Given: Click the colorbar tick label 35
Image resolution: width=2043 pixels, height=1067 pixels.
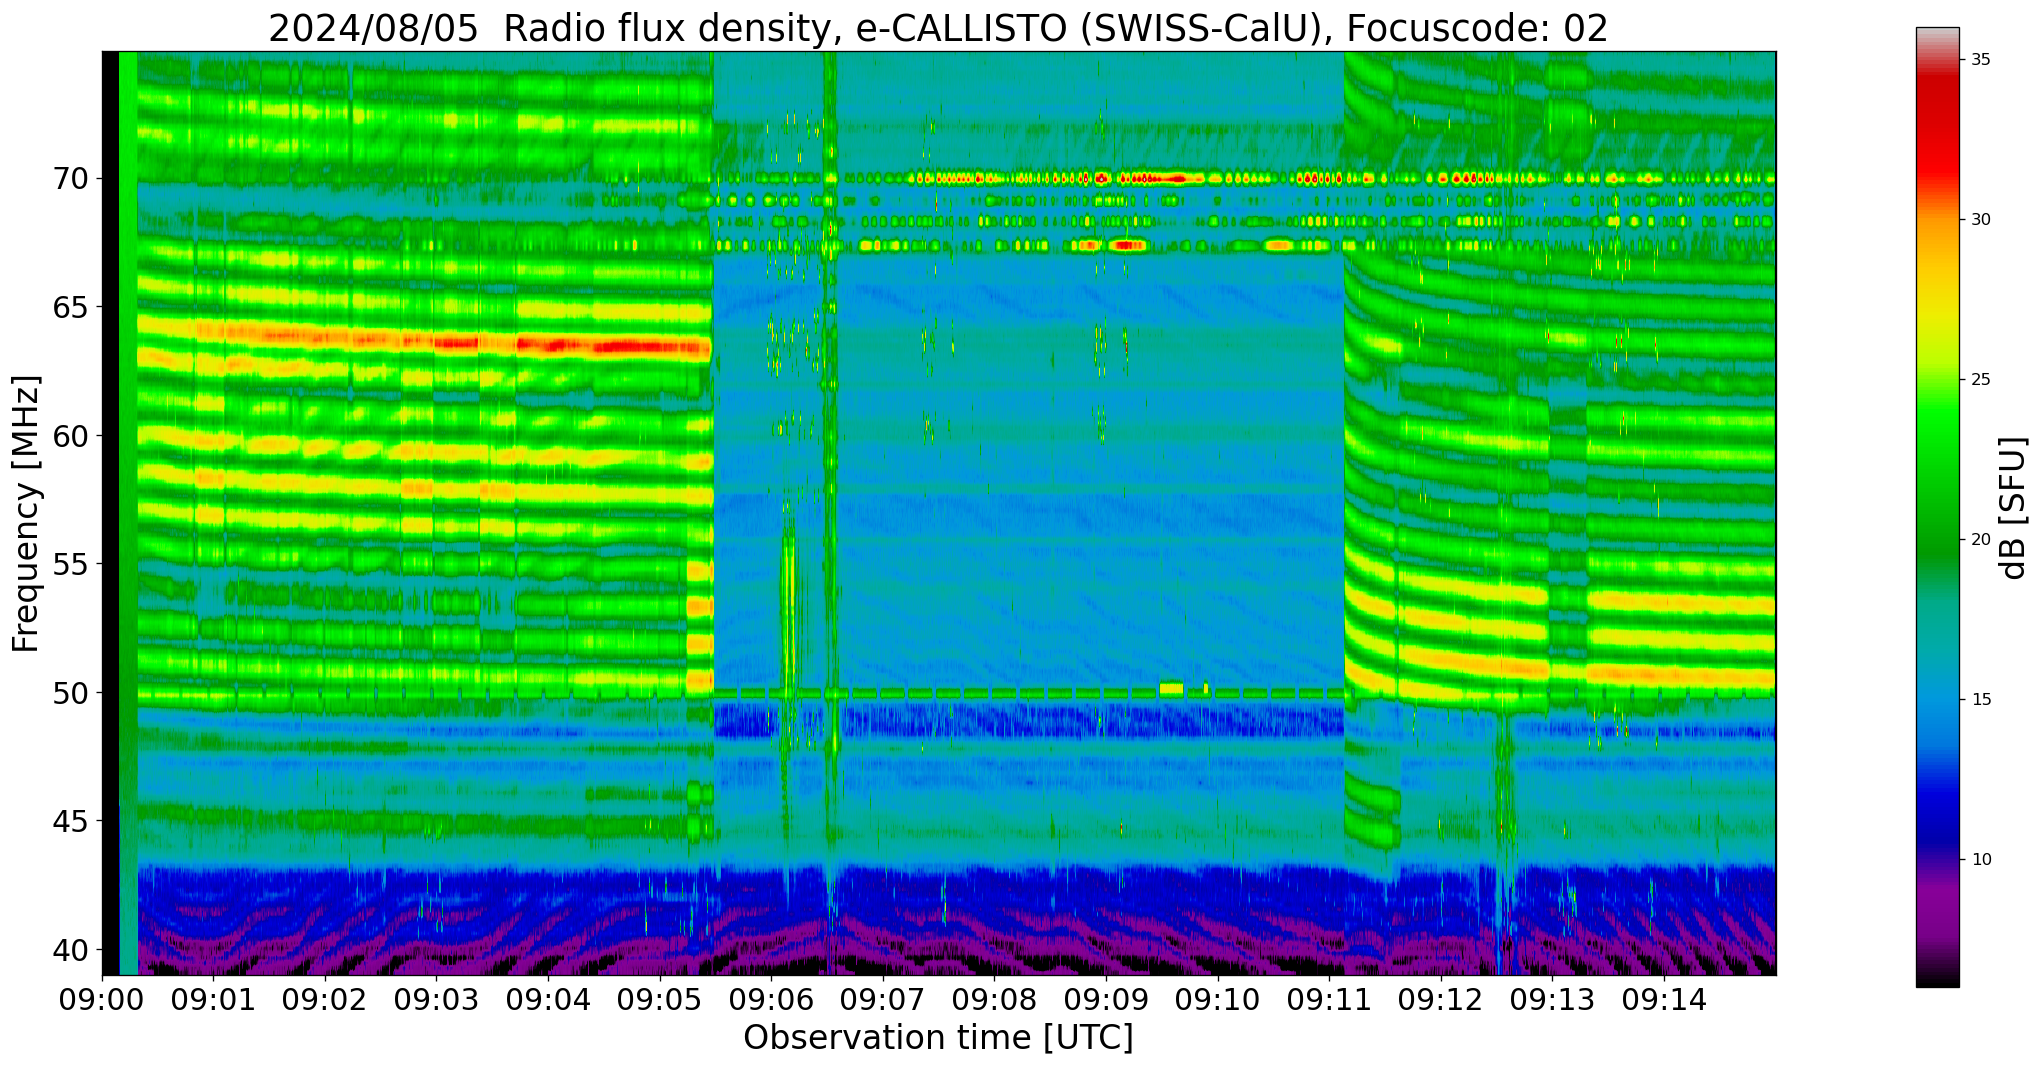Looking at the screenshot, I should coord(1980,60).
